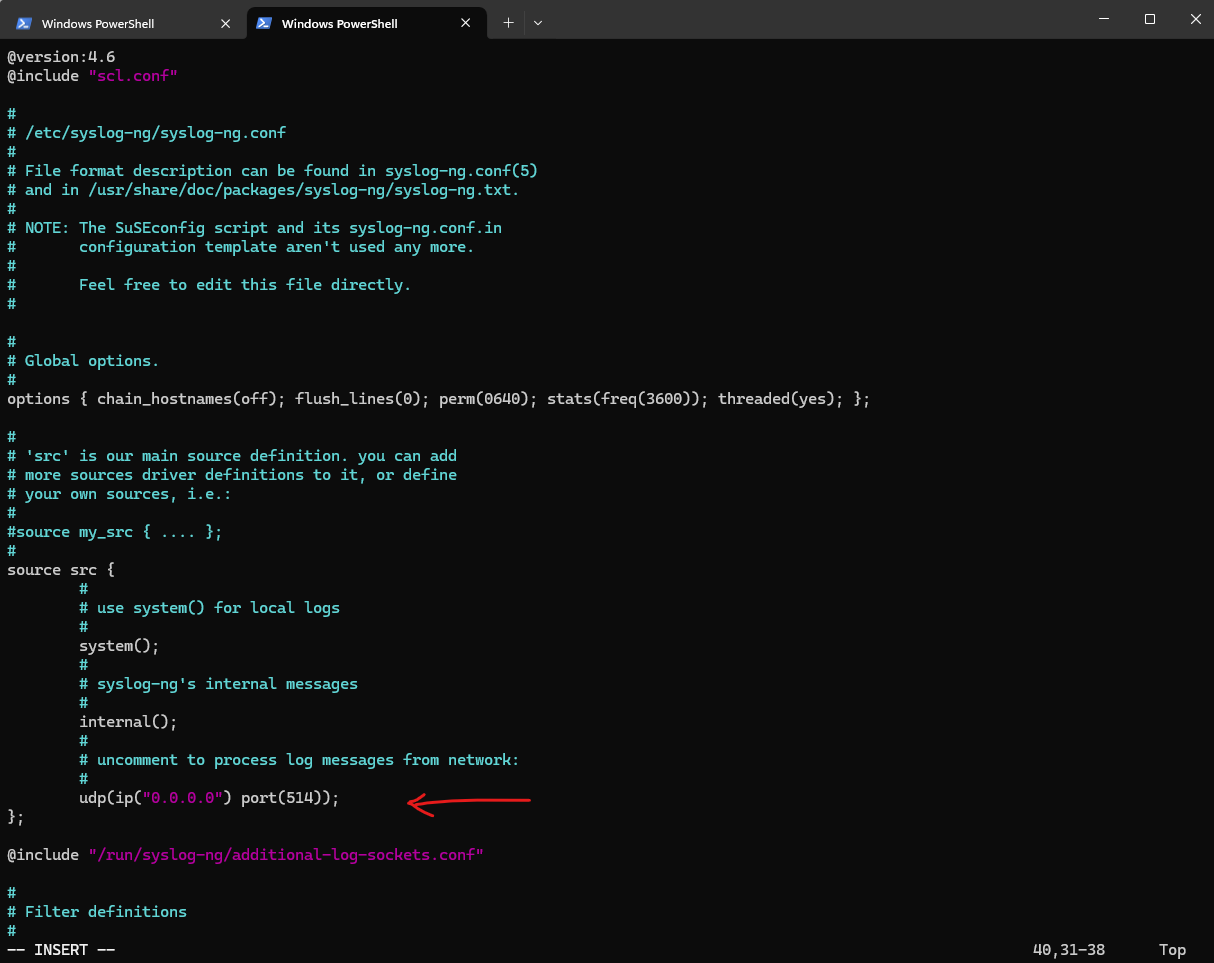
Task: Close the active Windows PowerShell tab
Action: [x=465, y=23]
